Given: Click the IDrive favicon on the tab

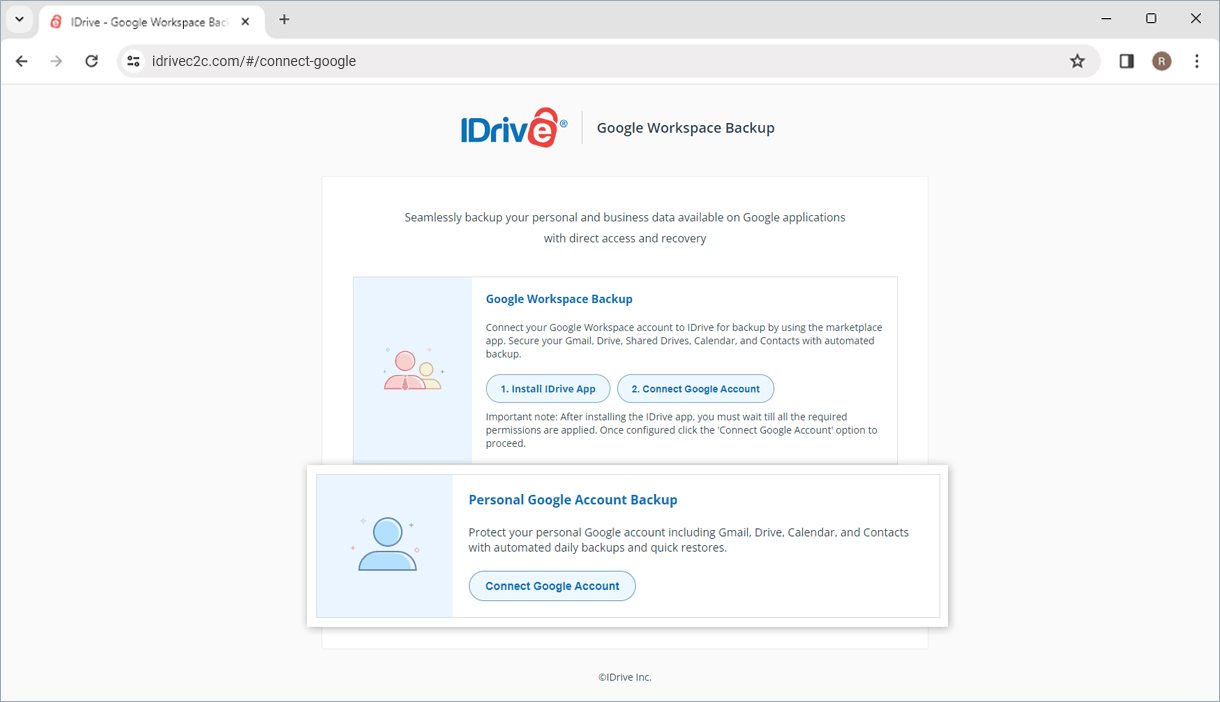Looking at the screenshot, I should 56,21.
